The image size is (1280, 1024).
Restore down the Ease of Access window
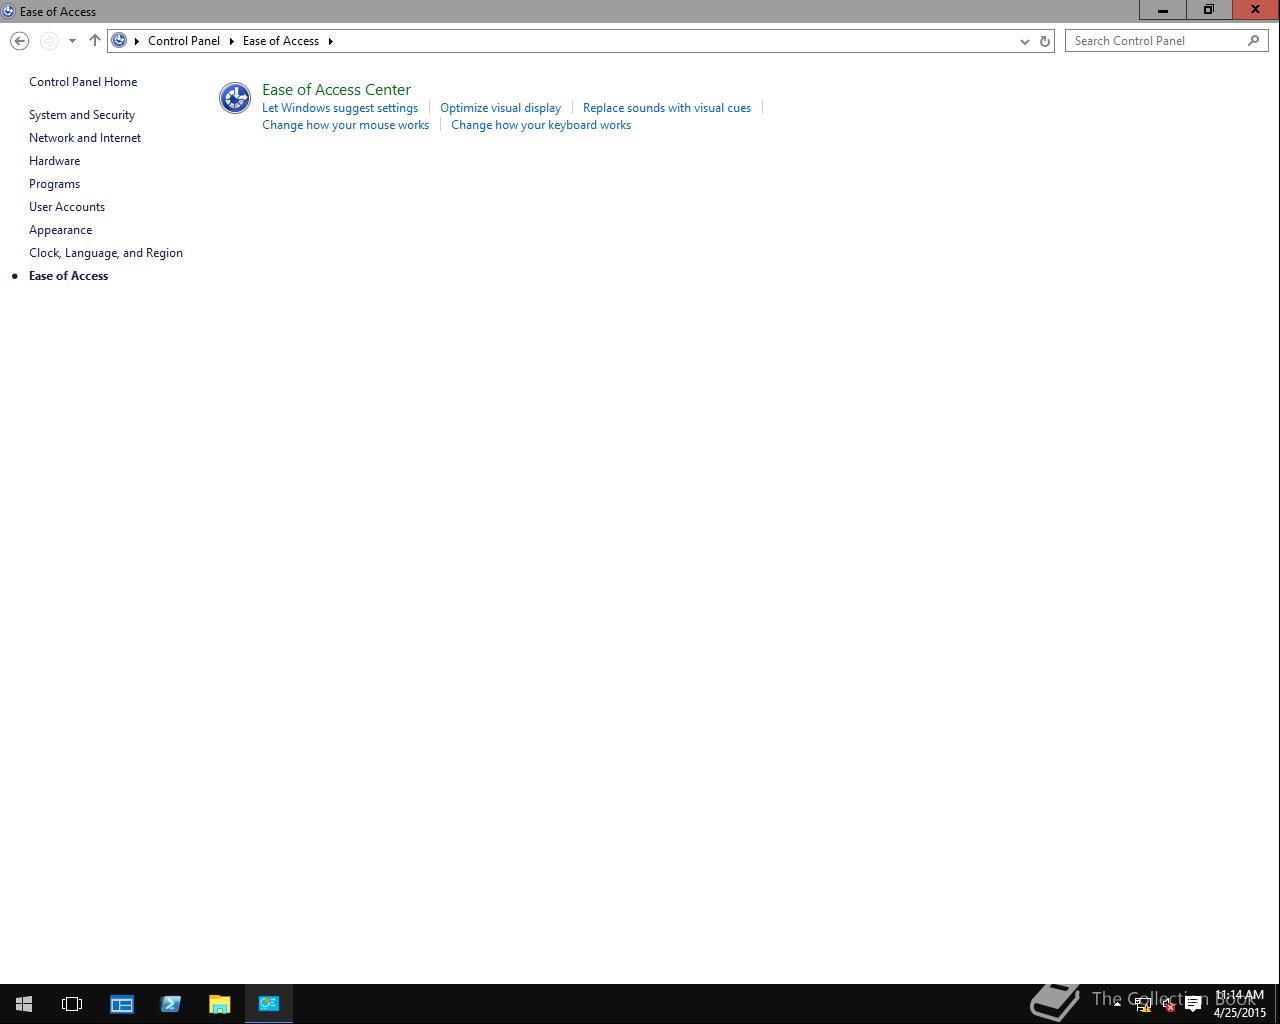point(1209,10)
